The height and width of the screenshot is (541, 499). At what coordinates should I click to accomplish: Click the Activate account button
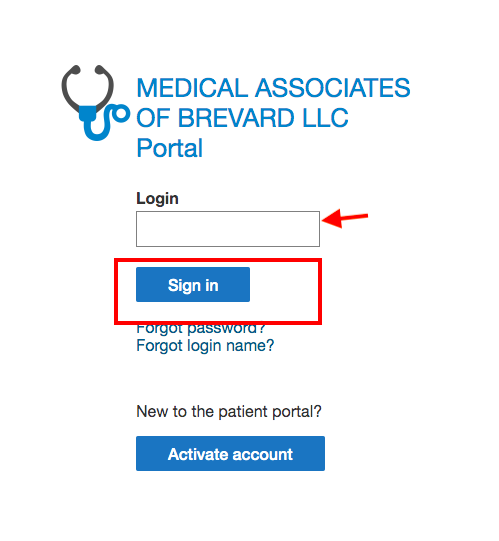click(x=230, y=453)
